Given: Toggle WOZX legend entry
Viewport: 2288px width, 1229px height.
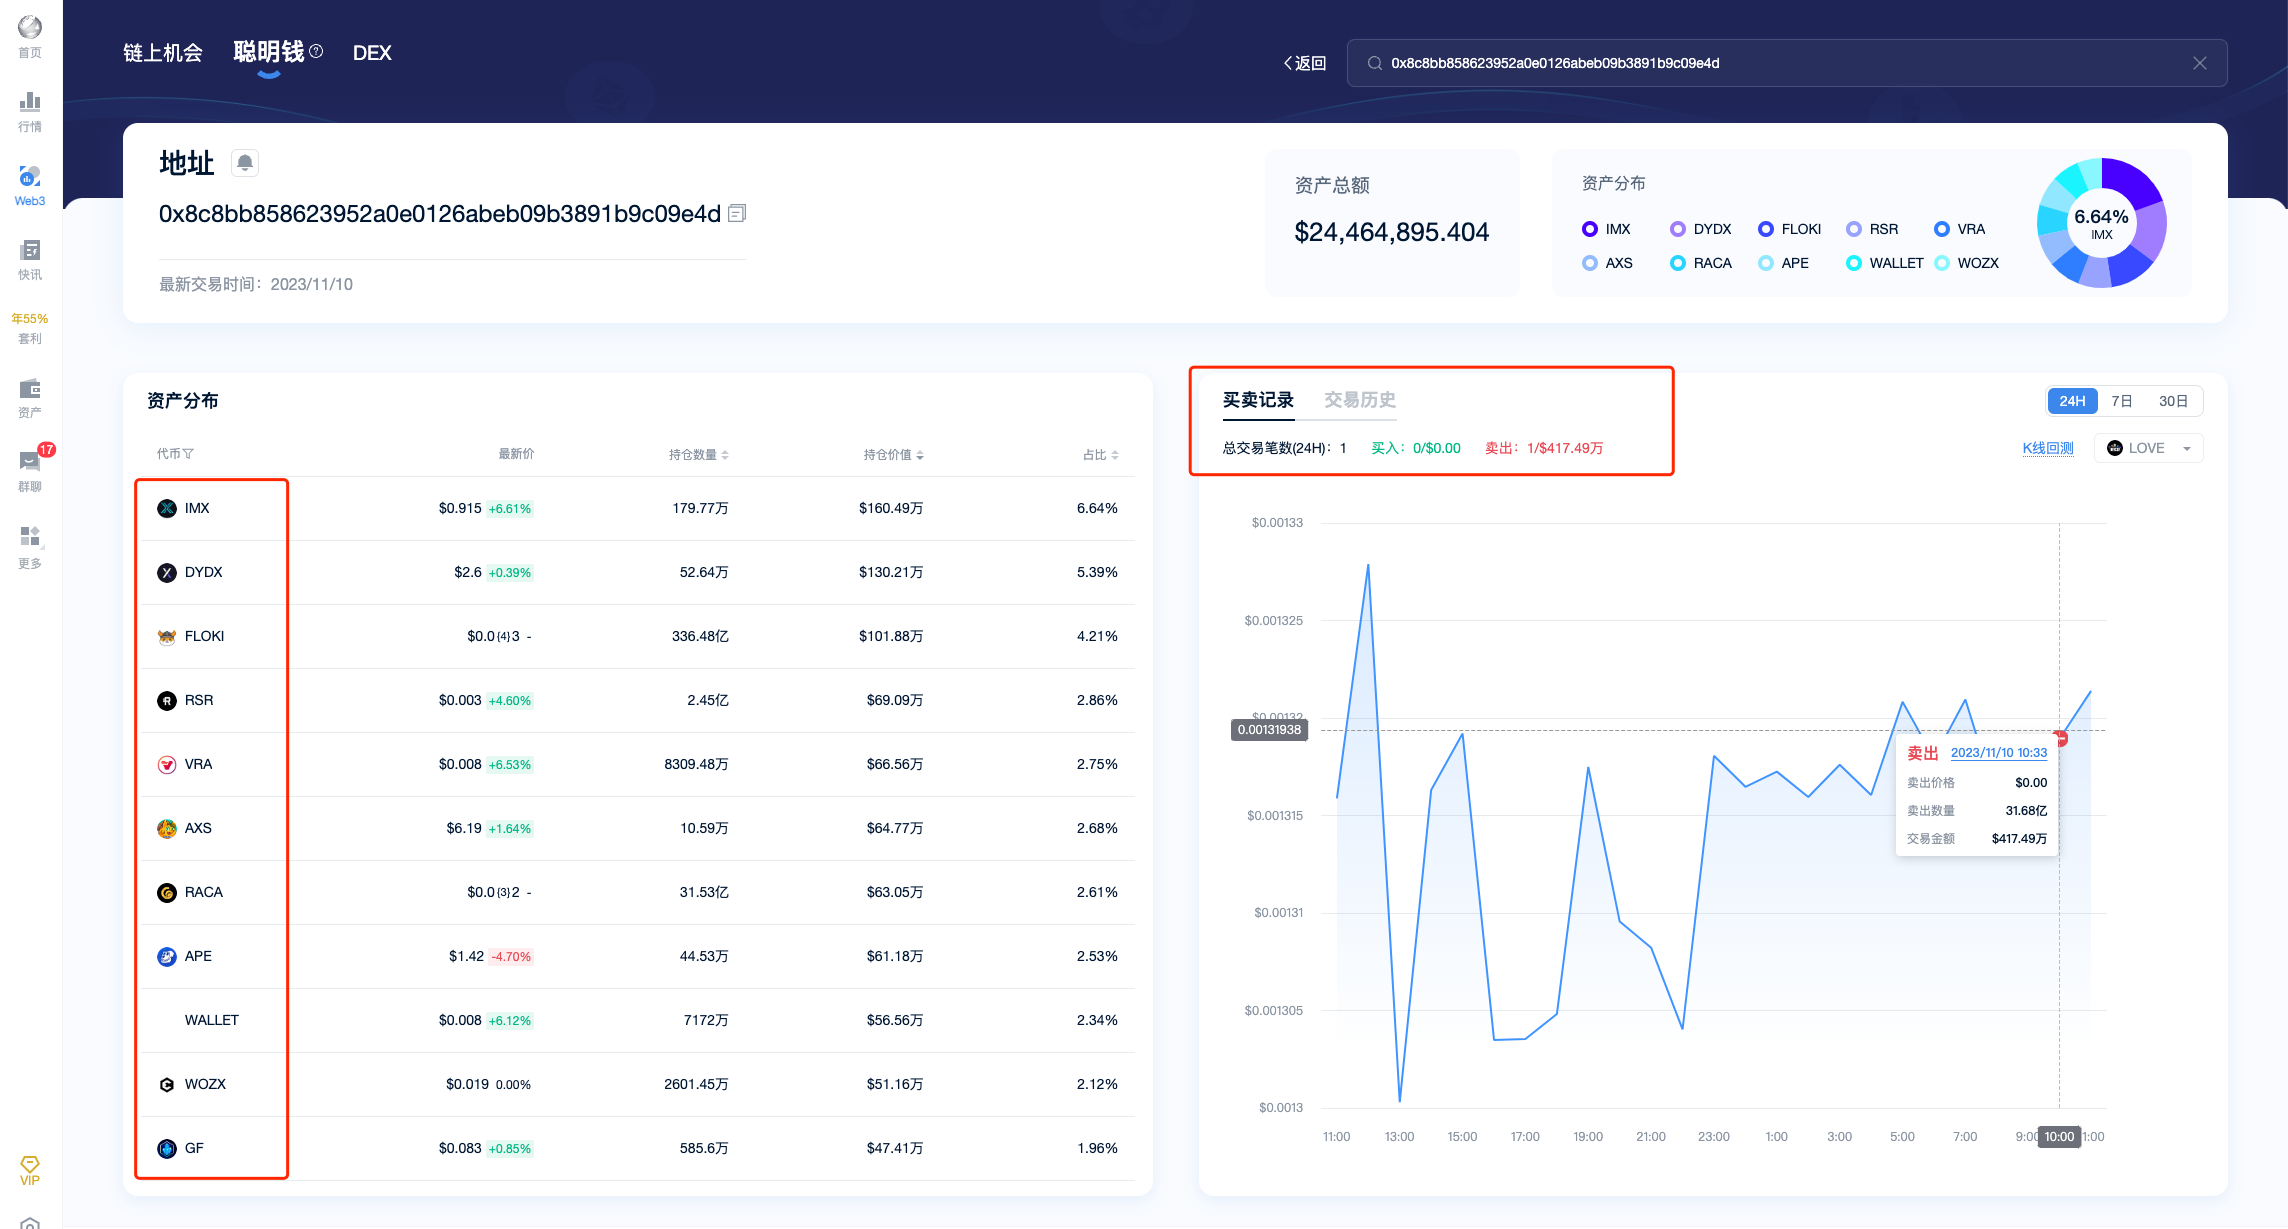Looking at the screenshot, I should (x=1967, y=263).
